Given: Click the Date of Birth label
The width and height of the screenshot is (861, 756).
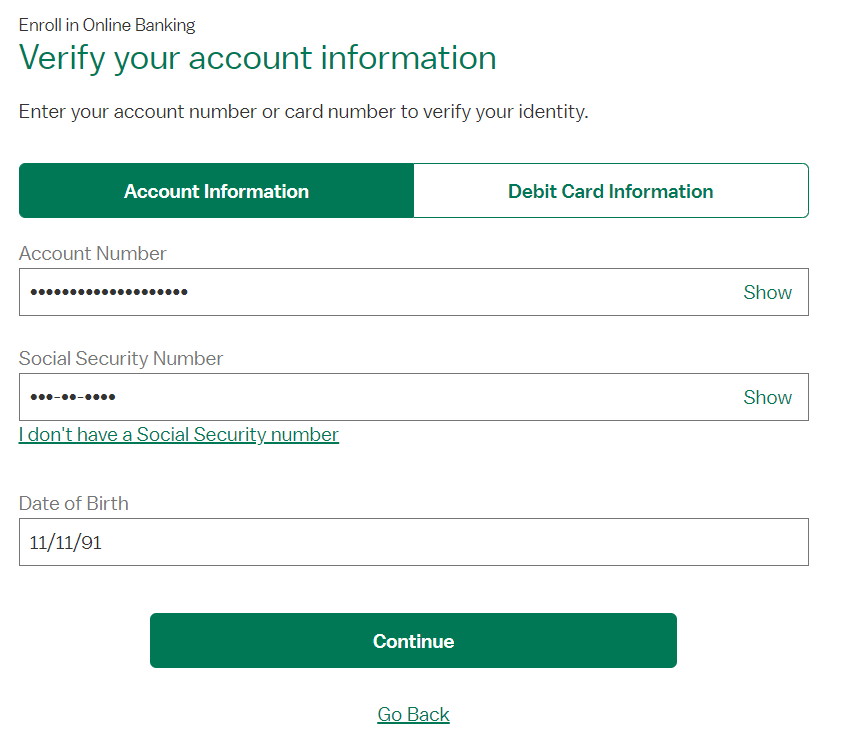Looking at the screenshot, I should click(74, 503).
